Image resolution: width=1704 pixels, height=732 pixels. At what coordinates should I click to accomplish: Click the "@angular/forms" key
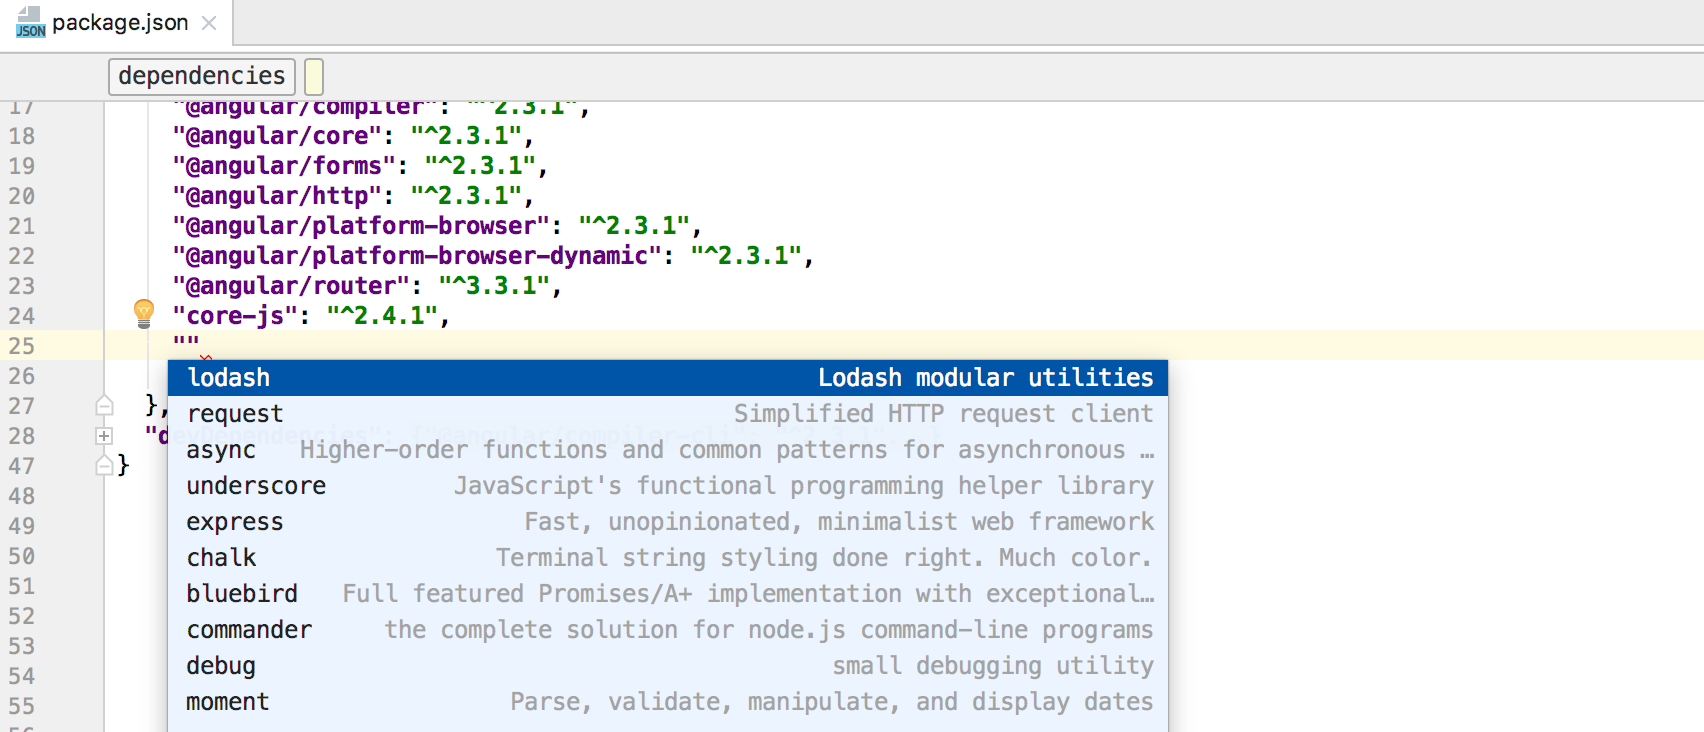[284, 166]
